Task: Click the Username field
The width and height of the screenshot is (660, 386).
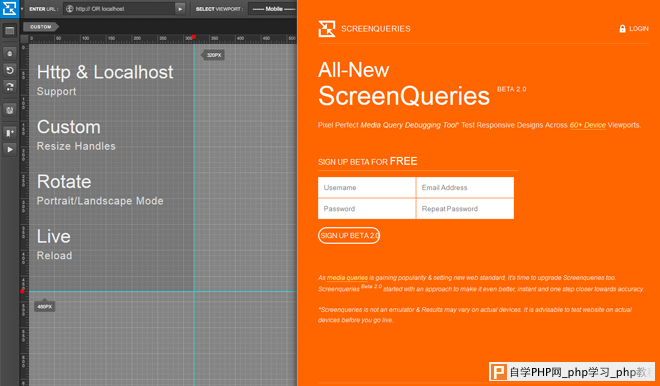Action: point(367,187)
